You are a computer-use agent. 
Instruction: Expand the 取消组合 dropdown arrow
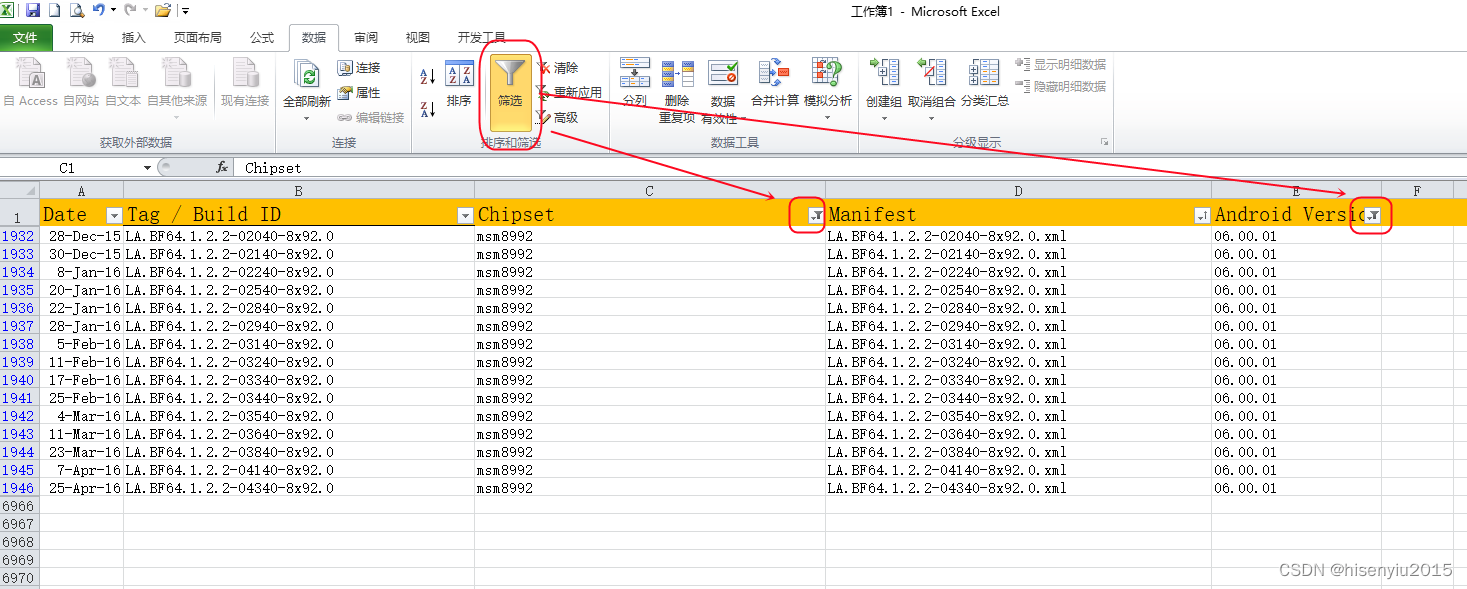point(931,118)
